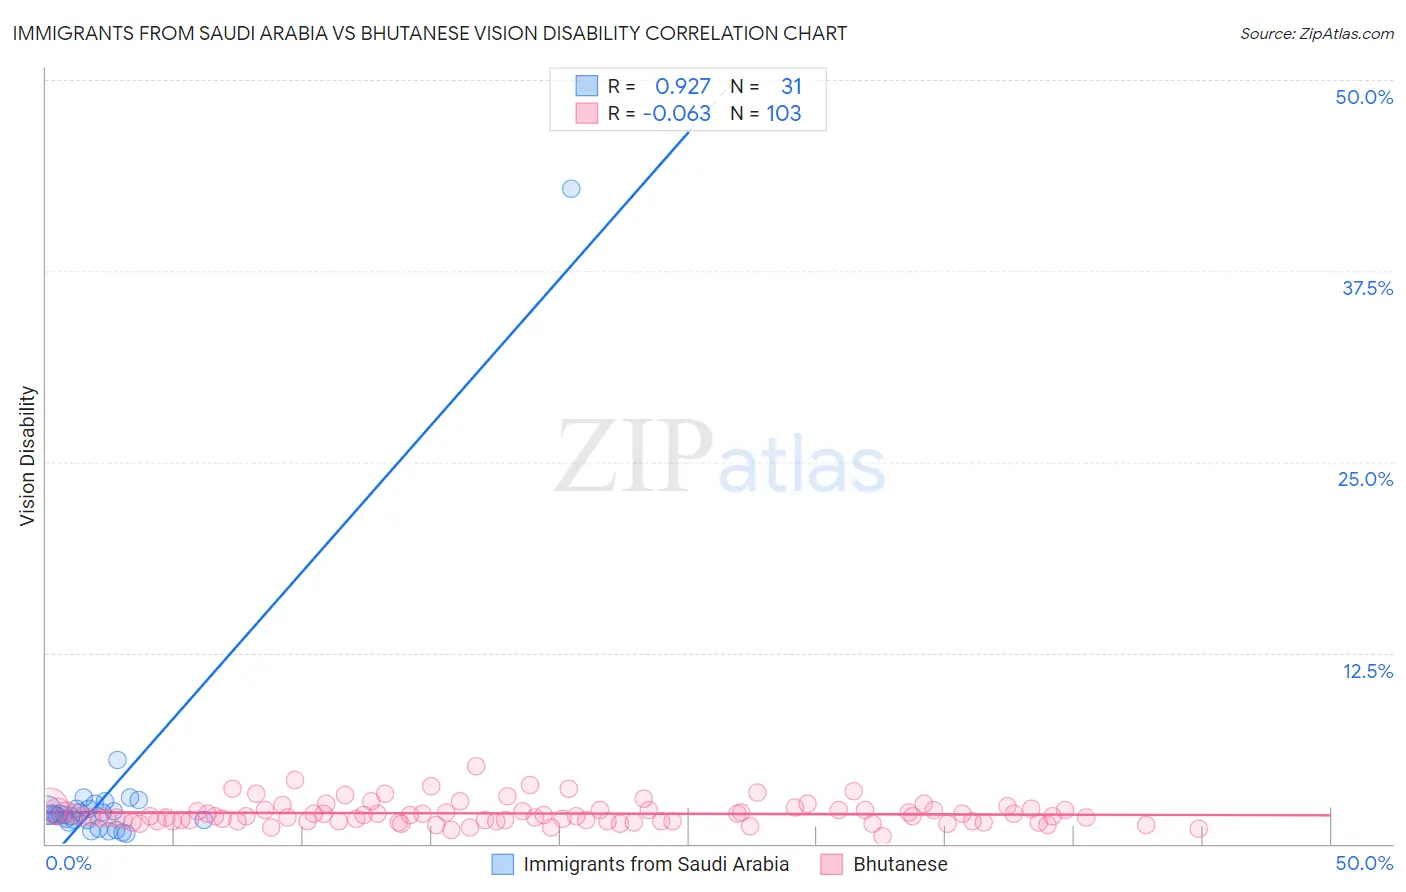Click the pink point peaking near 5%
The width and height of the screenshot is (1406, 892).
(476, 766)
